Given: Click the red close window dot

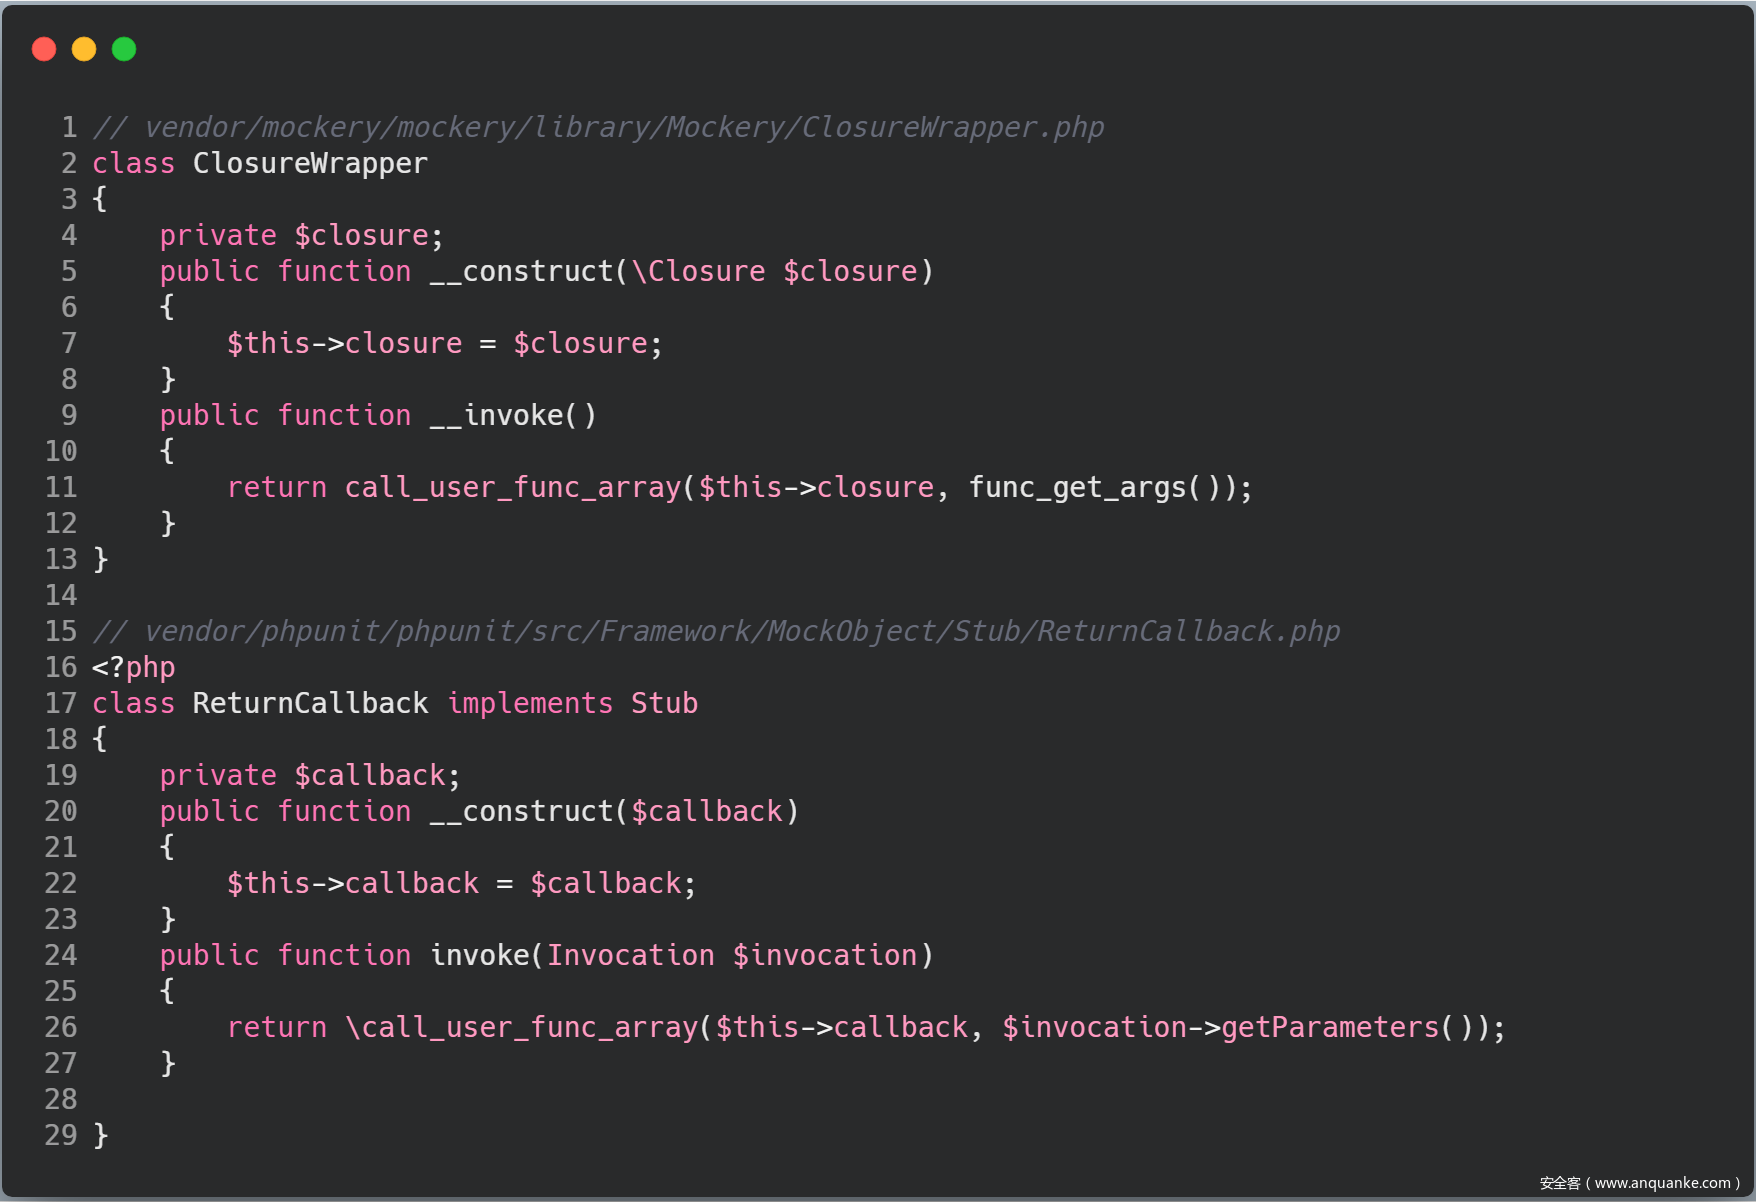Looking at the screenshot, I should pyautogui.click(x=44, y=49).
